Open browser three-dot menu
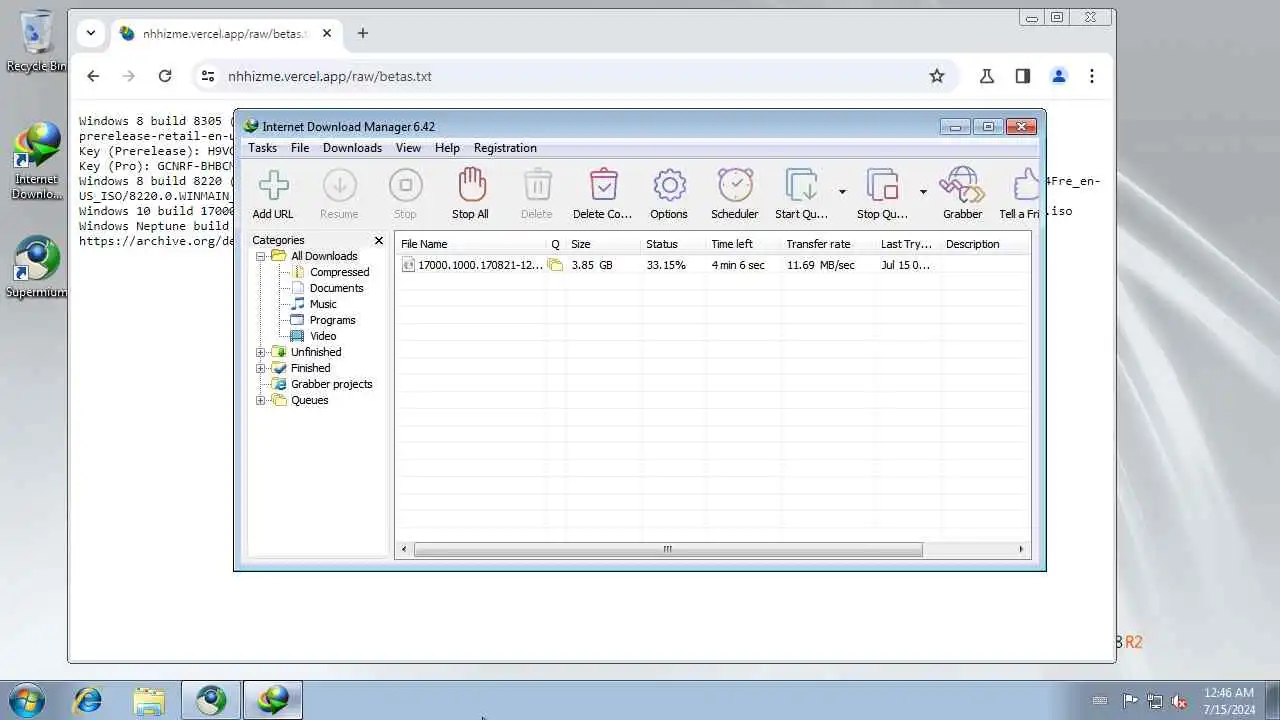The image size is (1280, 720). 1092,76
